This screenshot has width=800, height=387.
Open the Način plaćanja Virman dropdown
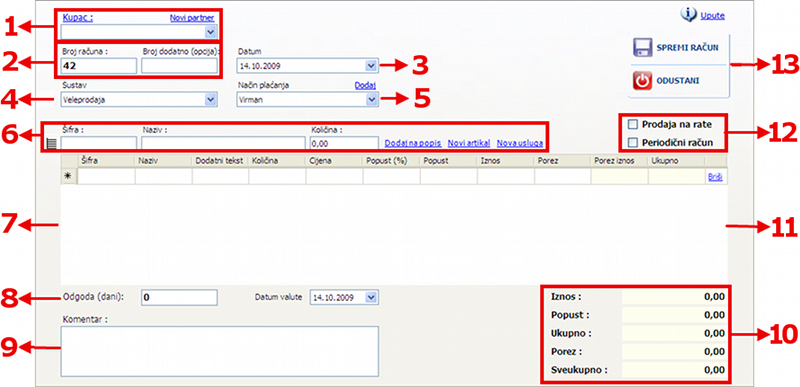pyautogui.click(x=372, y=100)
